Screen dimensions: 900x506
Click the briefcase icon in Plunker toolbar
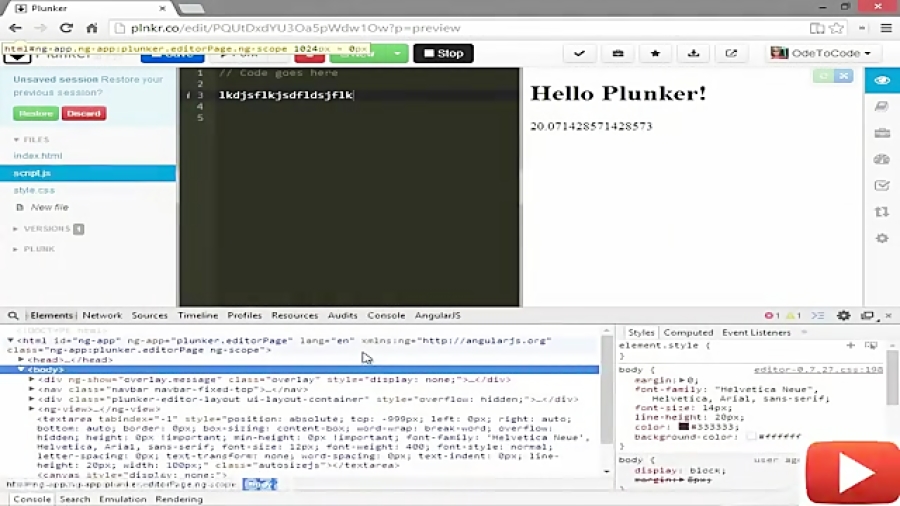[x=618, y=53]
